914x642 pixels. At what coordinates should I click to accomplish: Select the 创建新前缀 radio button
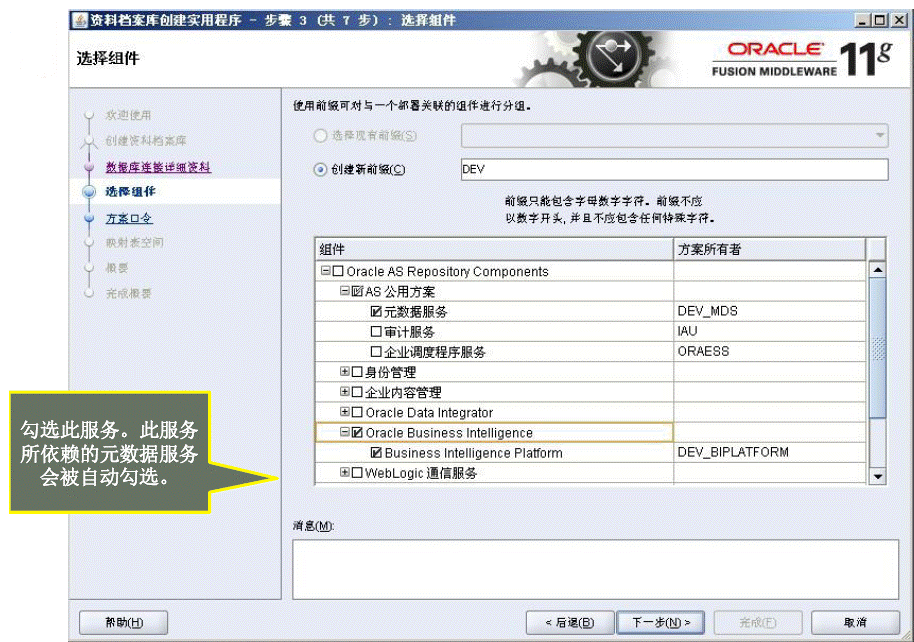[320, 170]
